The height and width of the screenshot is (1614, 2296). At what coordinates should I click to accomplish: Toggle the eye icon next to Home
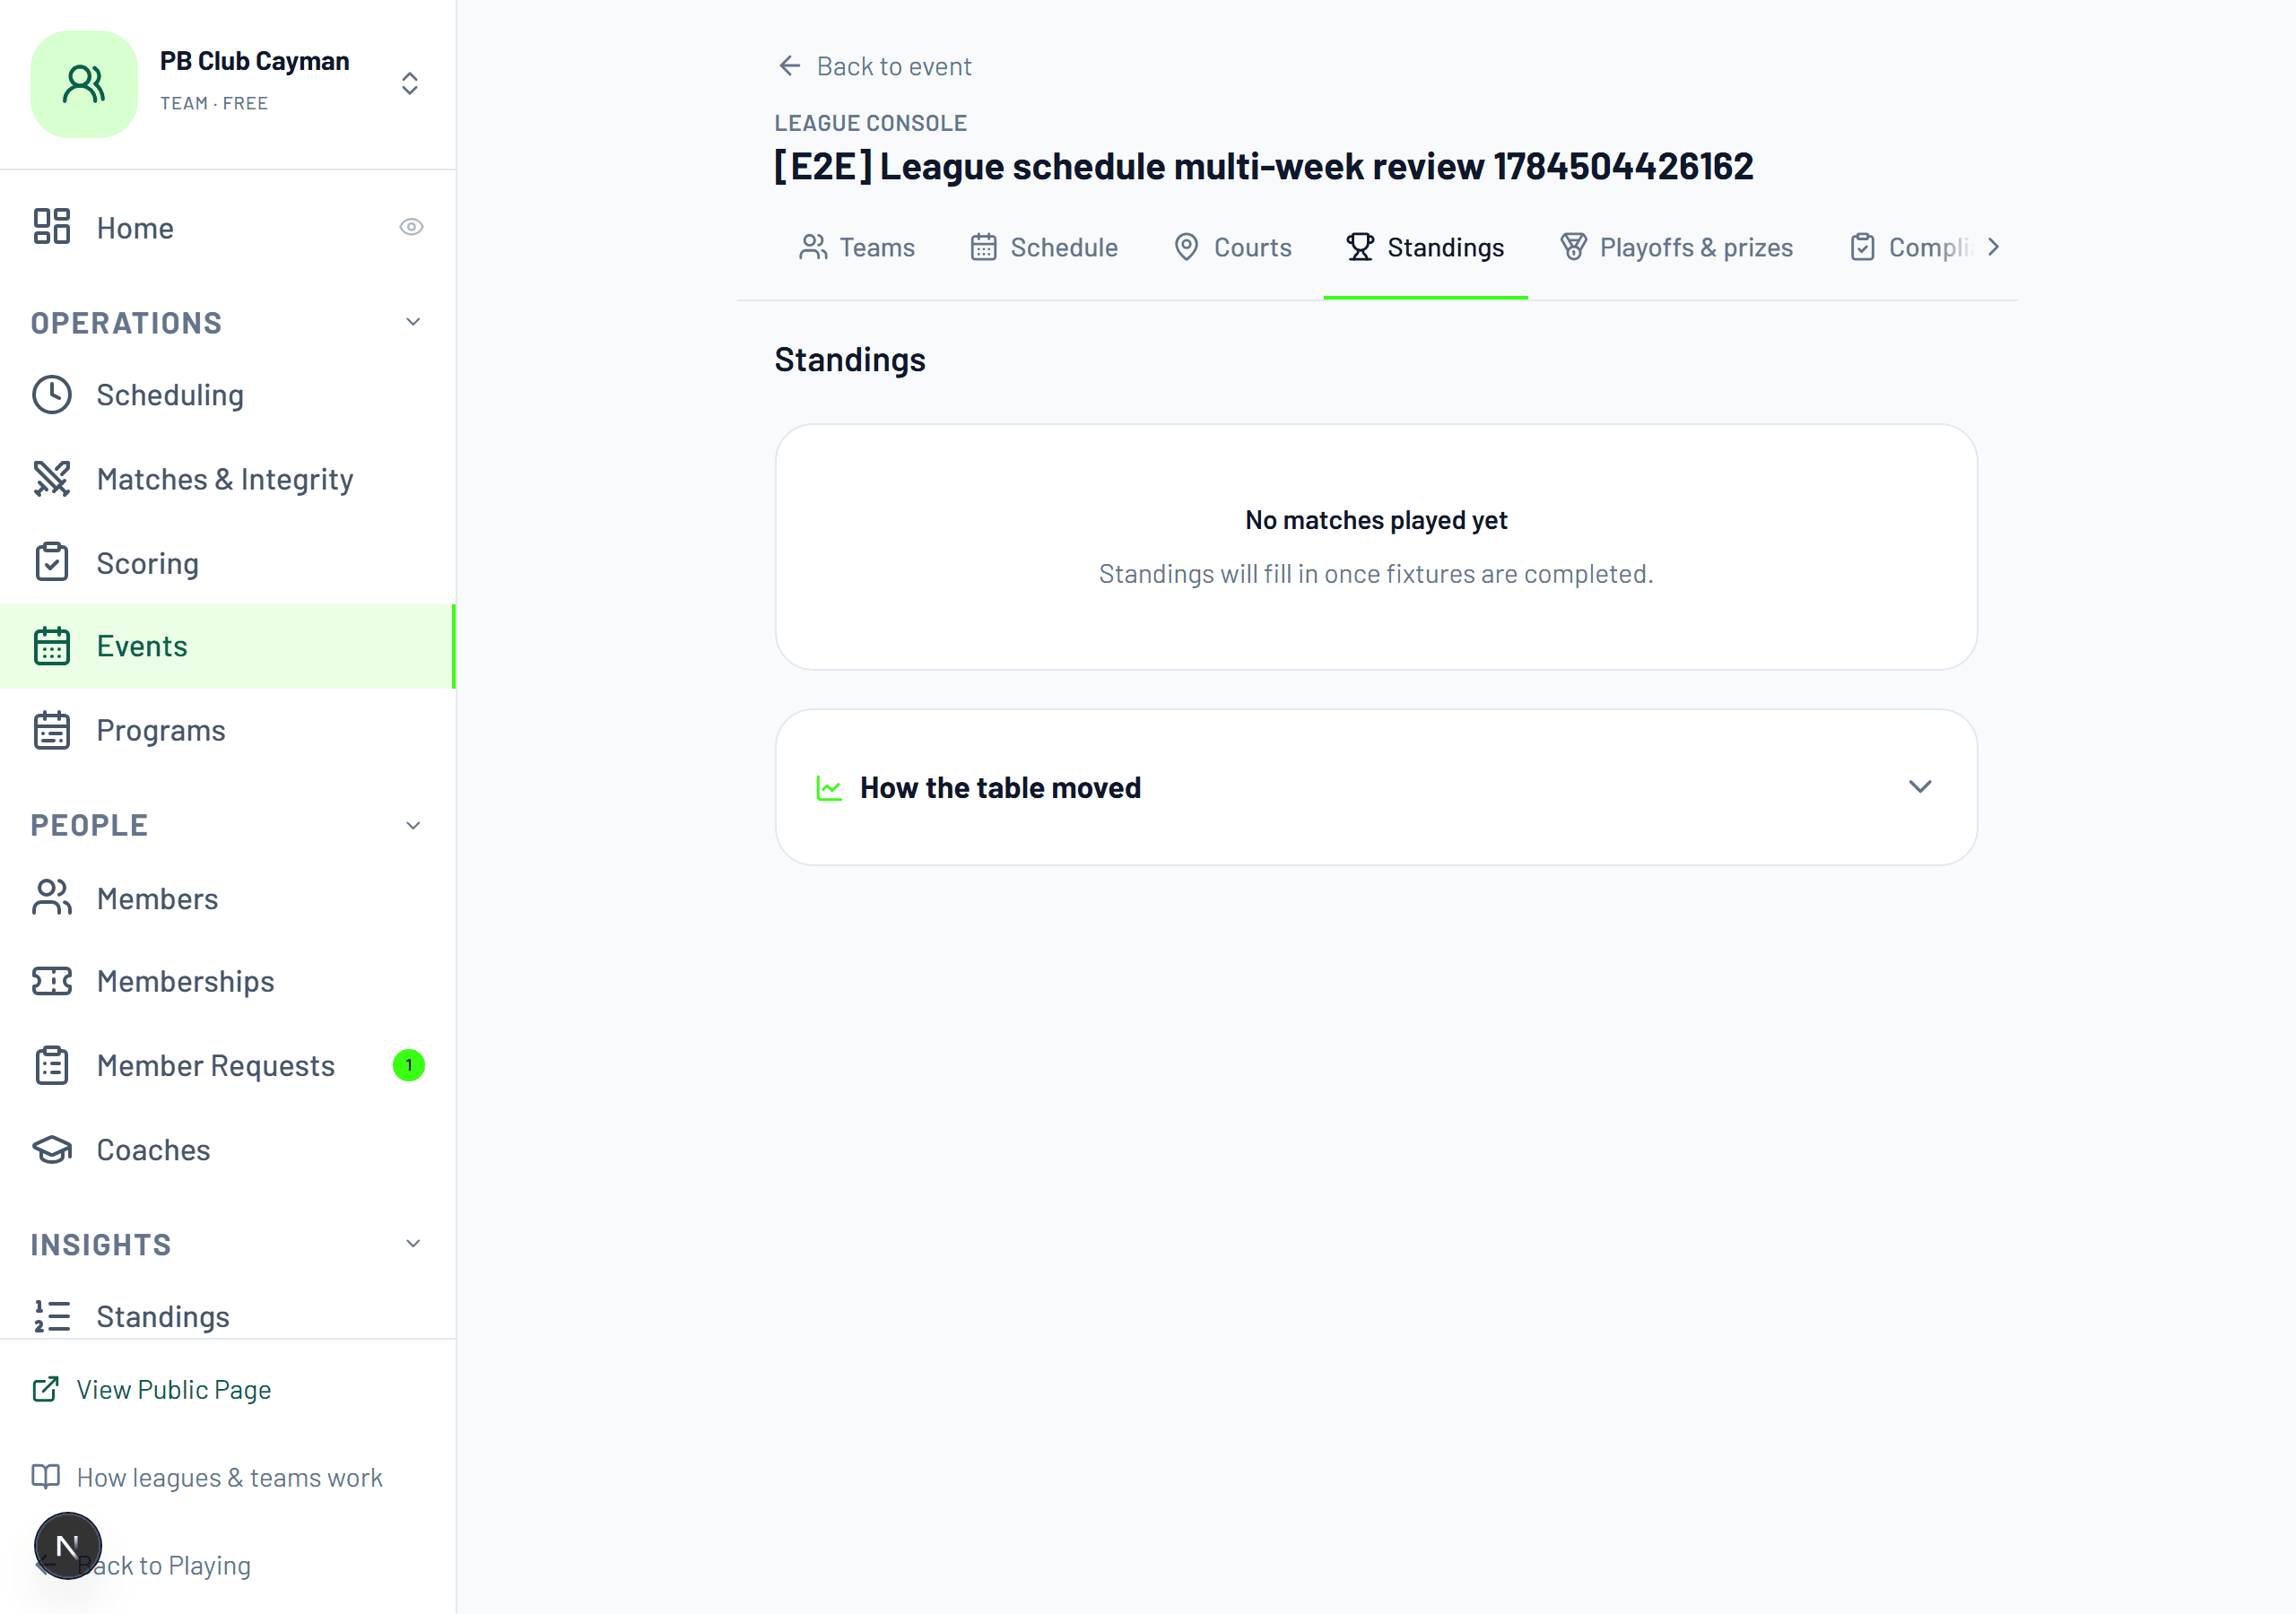(x=411, y=227)
